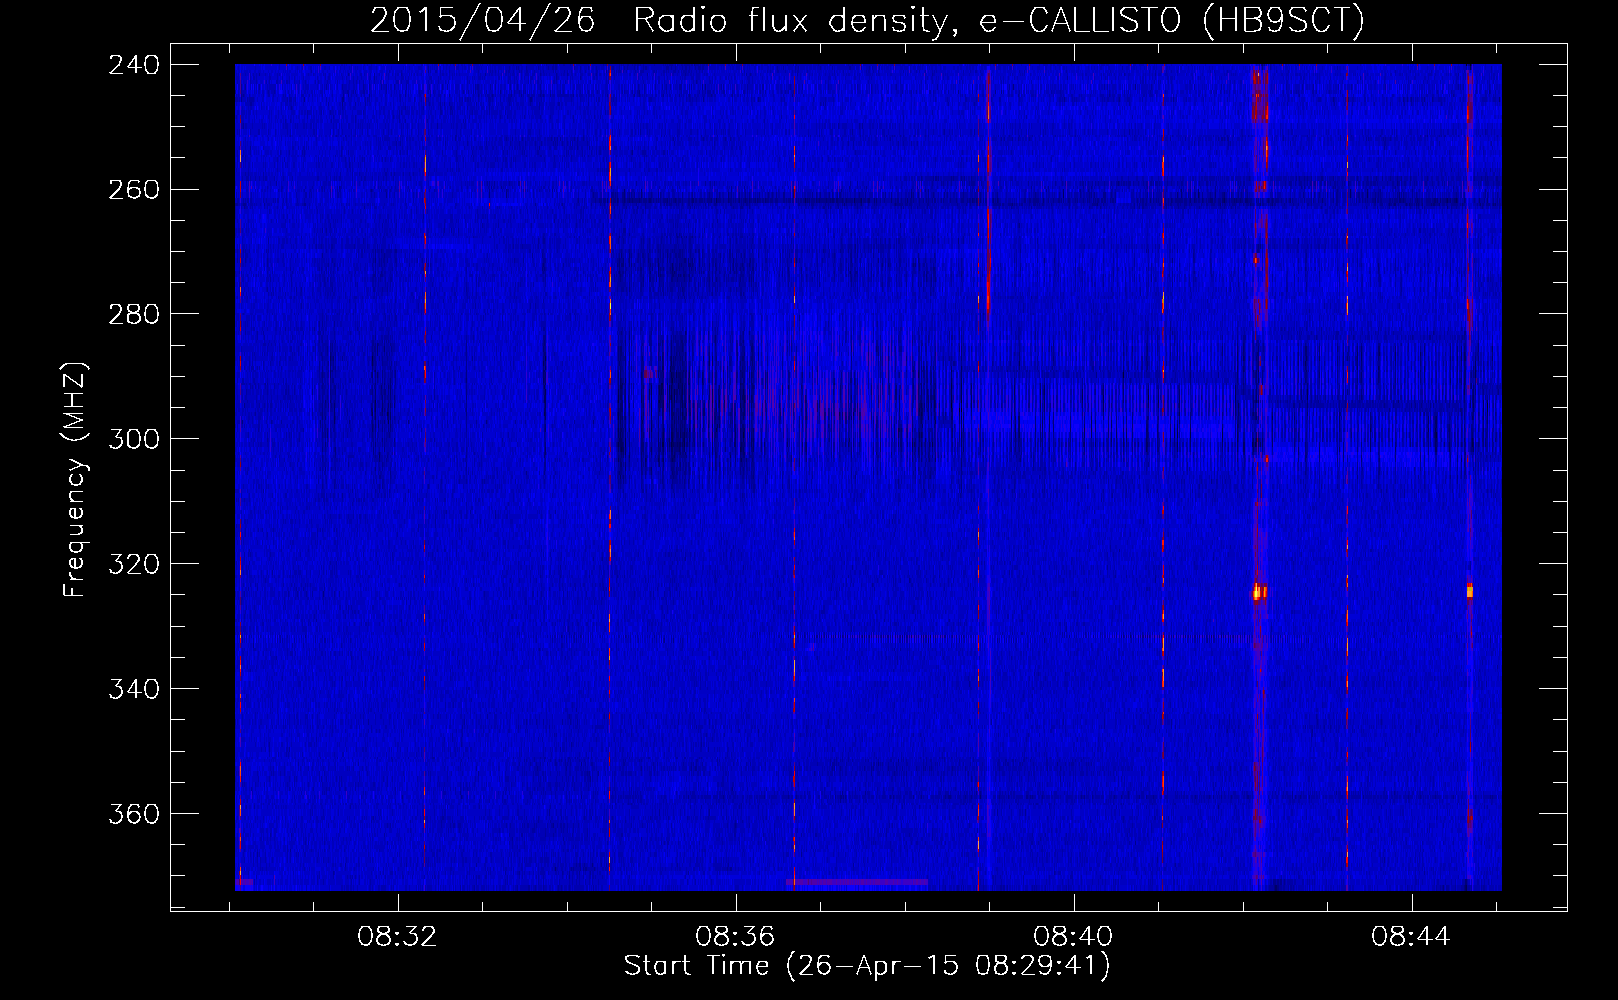Click the small red spot near 290 MHz

pyautogui.click(x=648, y=373)
